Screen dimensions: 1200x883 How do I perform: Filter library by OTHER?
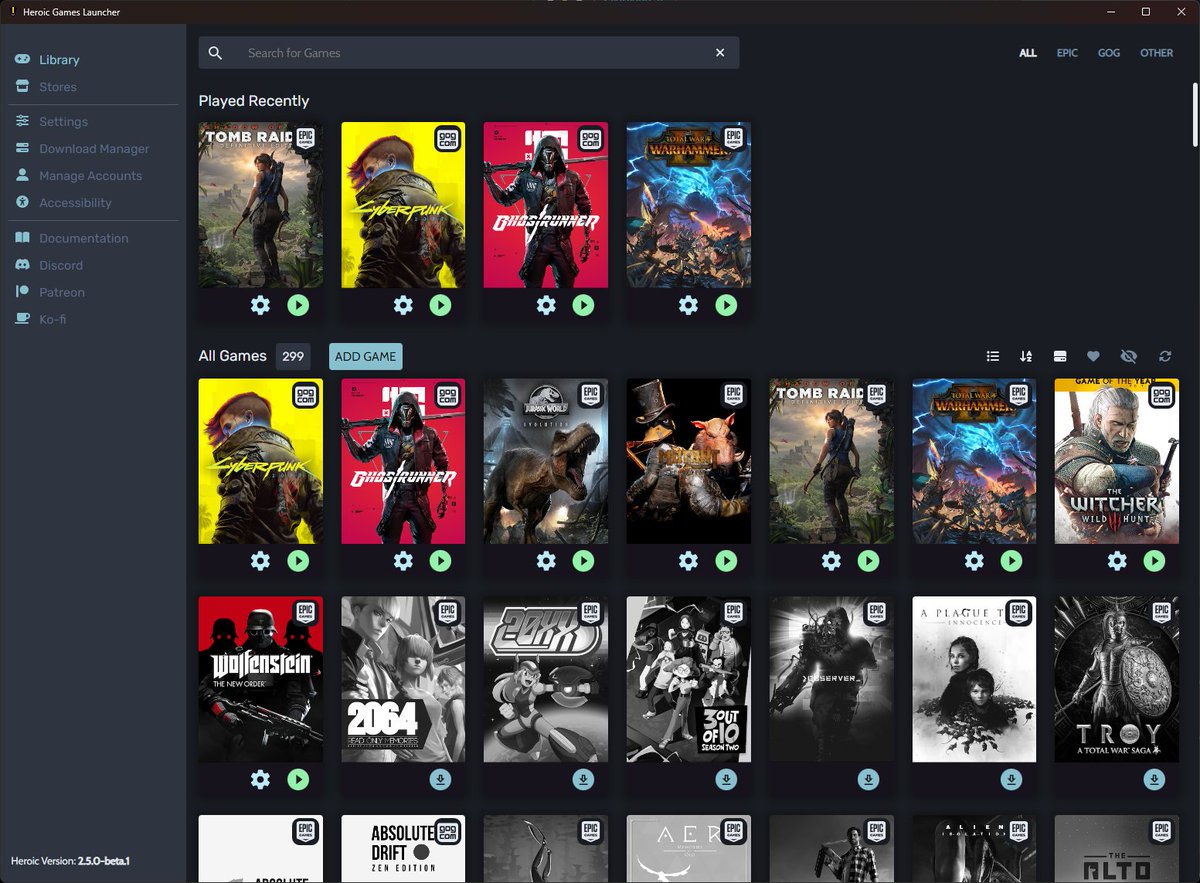pyautogui.click(x=1157, y=53)
